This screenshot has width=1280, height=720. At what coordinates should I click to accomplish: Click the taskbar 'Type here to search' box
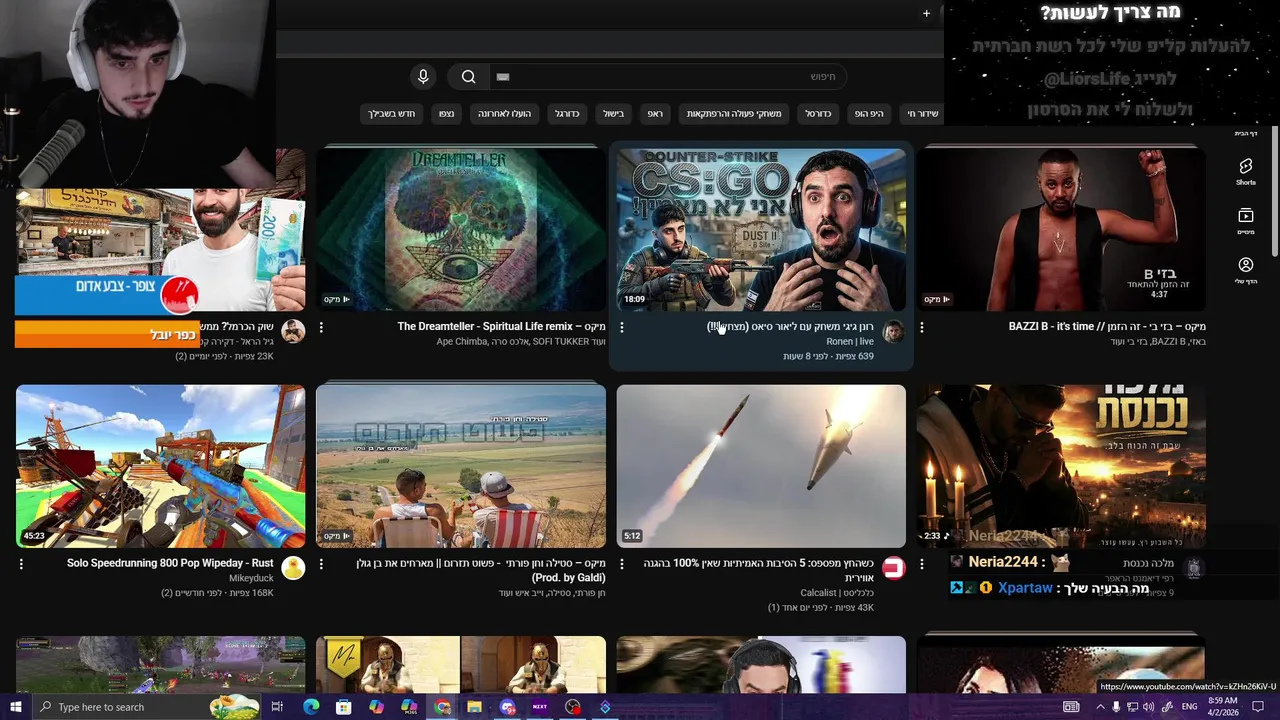145,707
